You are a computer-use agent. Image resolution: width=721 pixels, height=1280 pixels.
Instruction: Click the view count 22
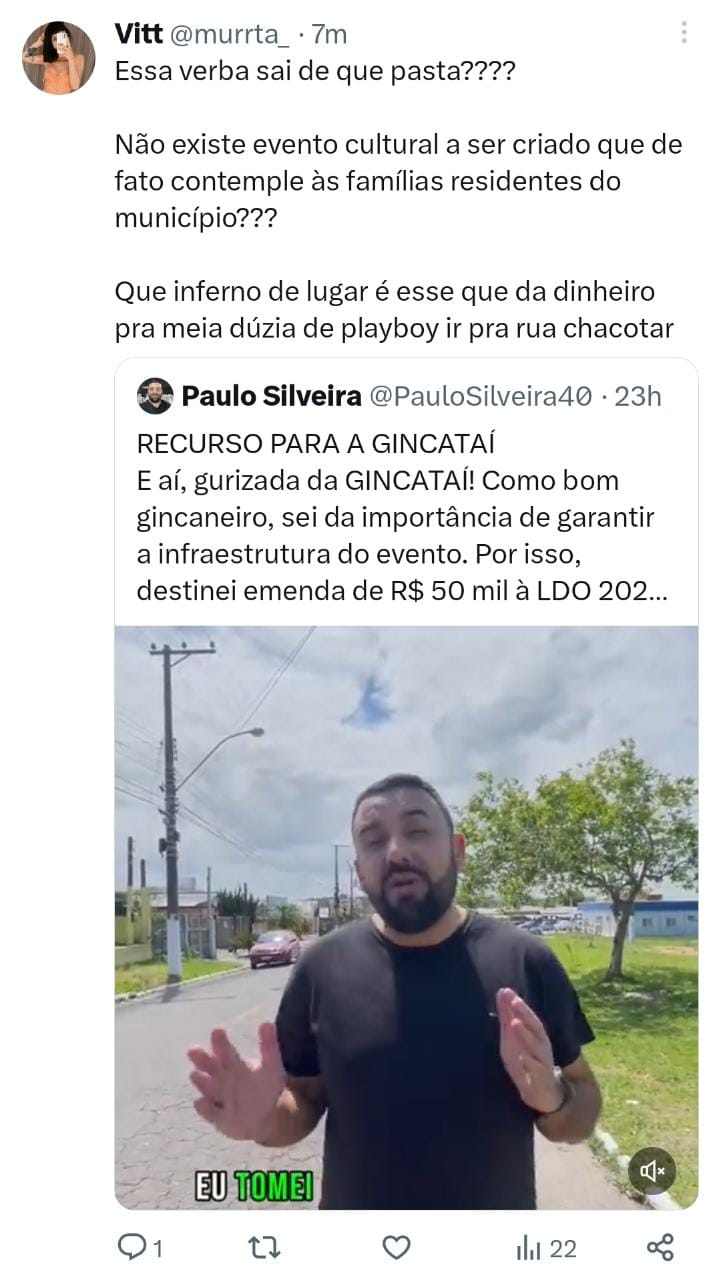(x=563, y=1248)
